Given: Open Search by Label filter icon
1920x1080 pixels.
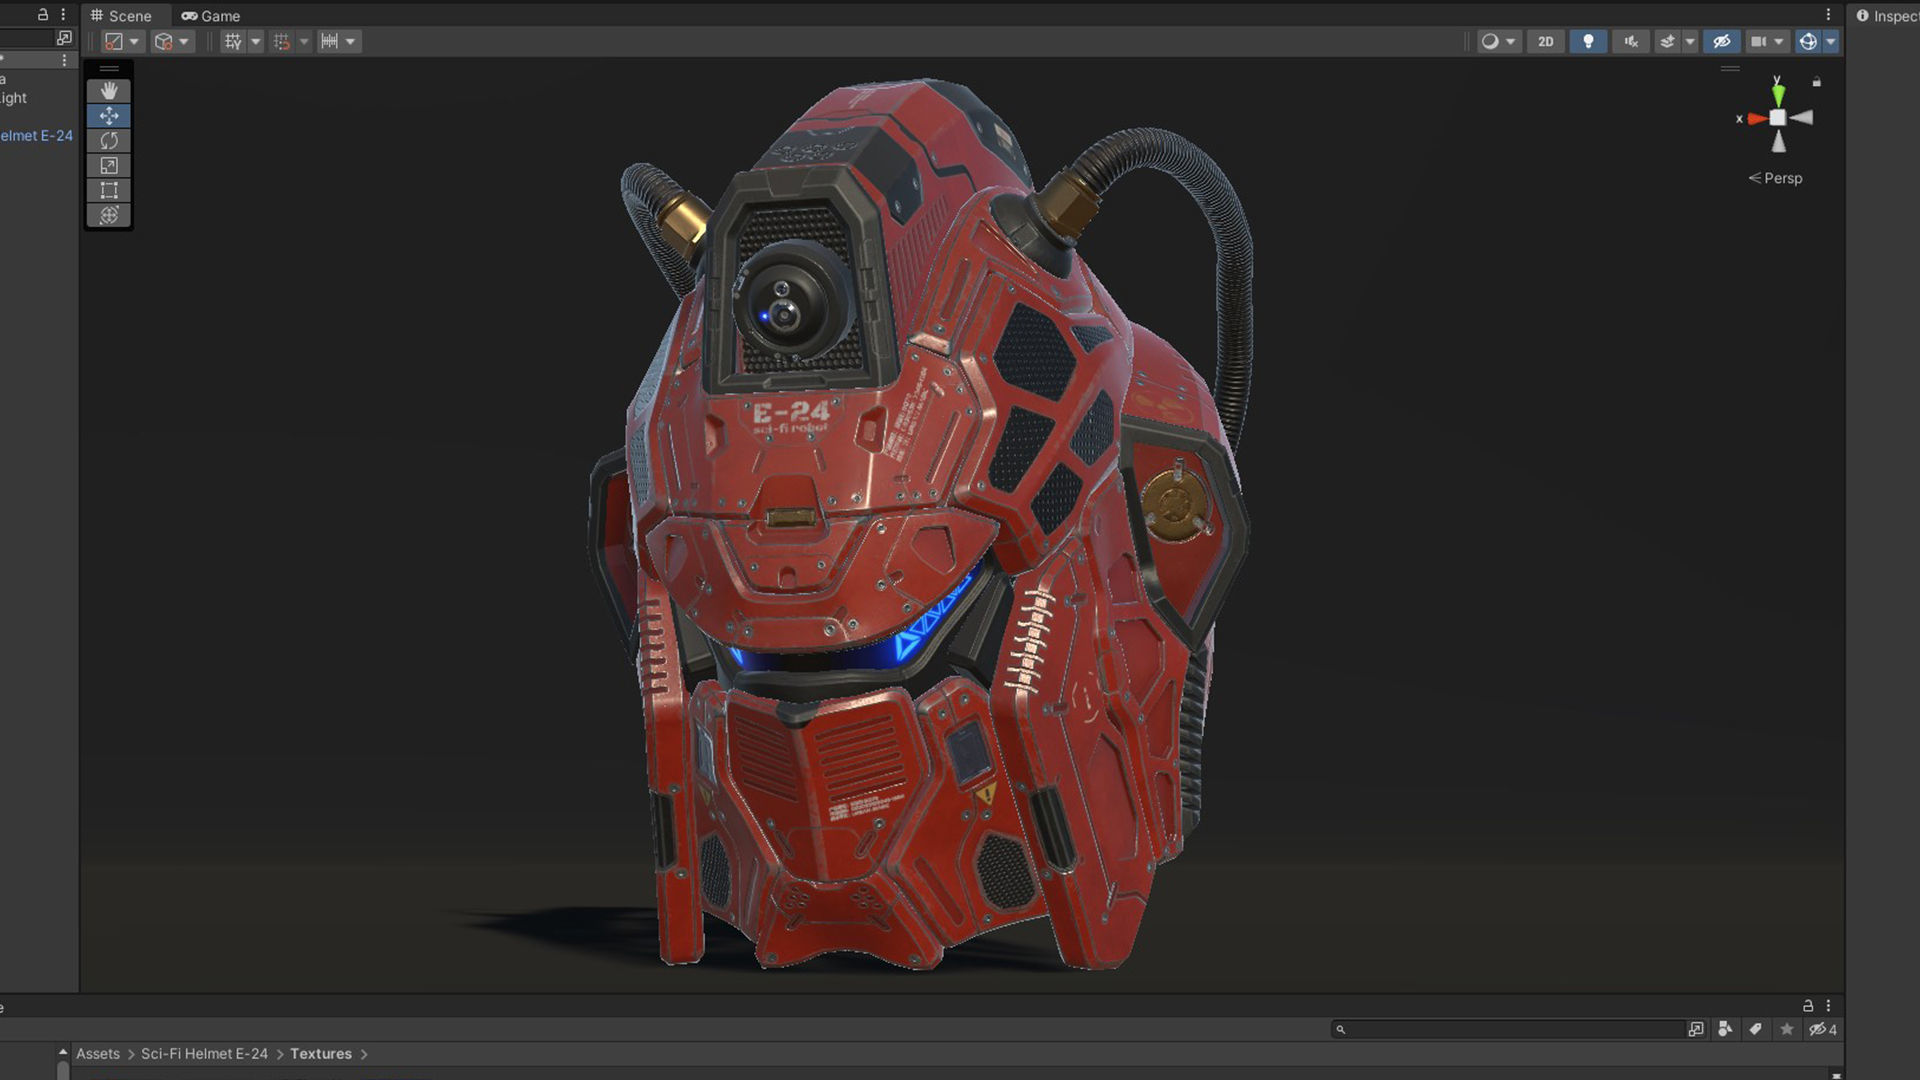Looking at the screenshot, I should tap(1756, 1029).
